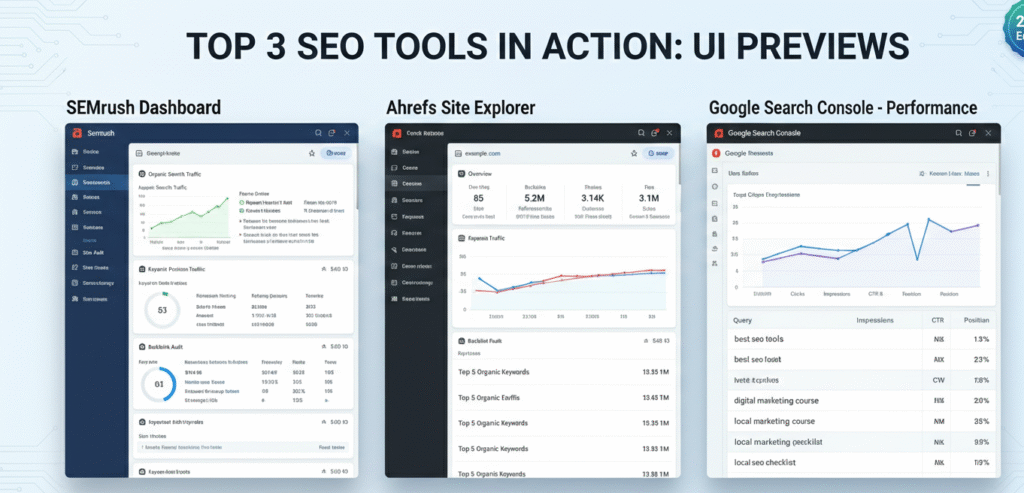
Task: Select the highlighted SEMrush sidebar item
Action: pyautogui.click(x=97, y=183)
